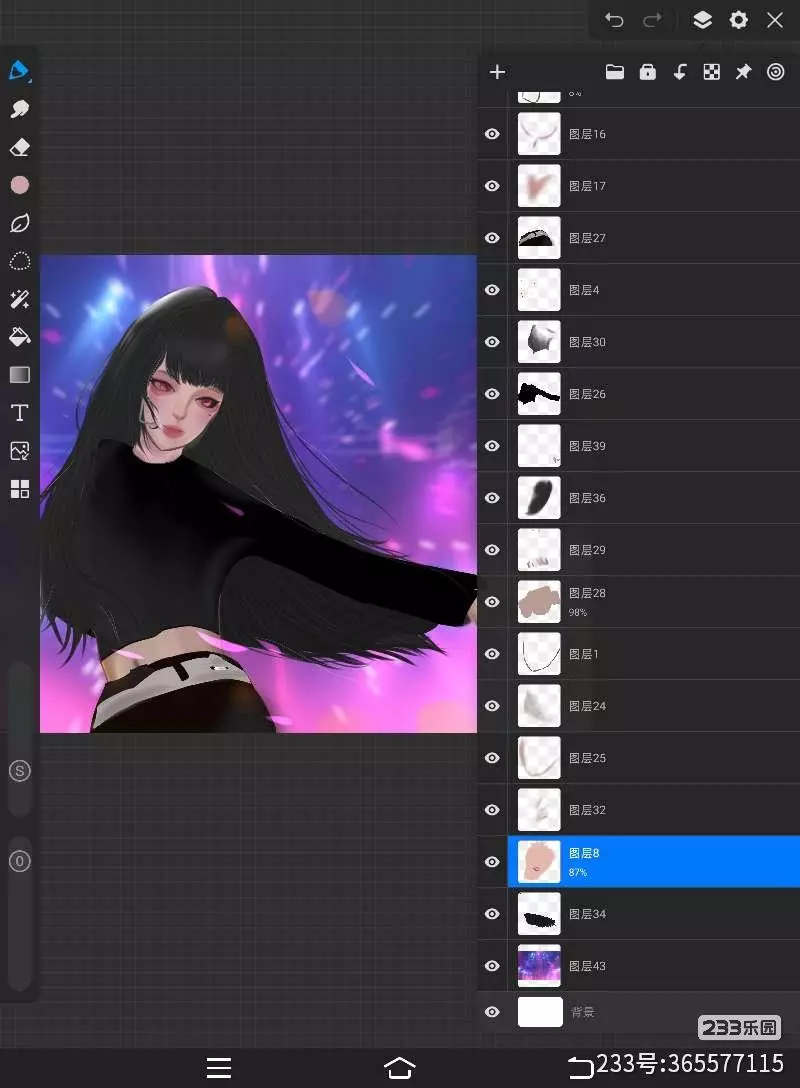
Task: Open the settings gear menu
Action: point(738,20)
